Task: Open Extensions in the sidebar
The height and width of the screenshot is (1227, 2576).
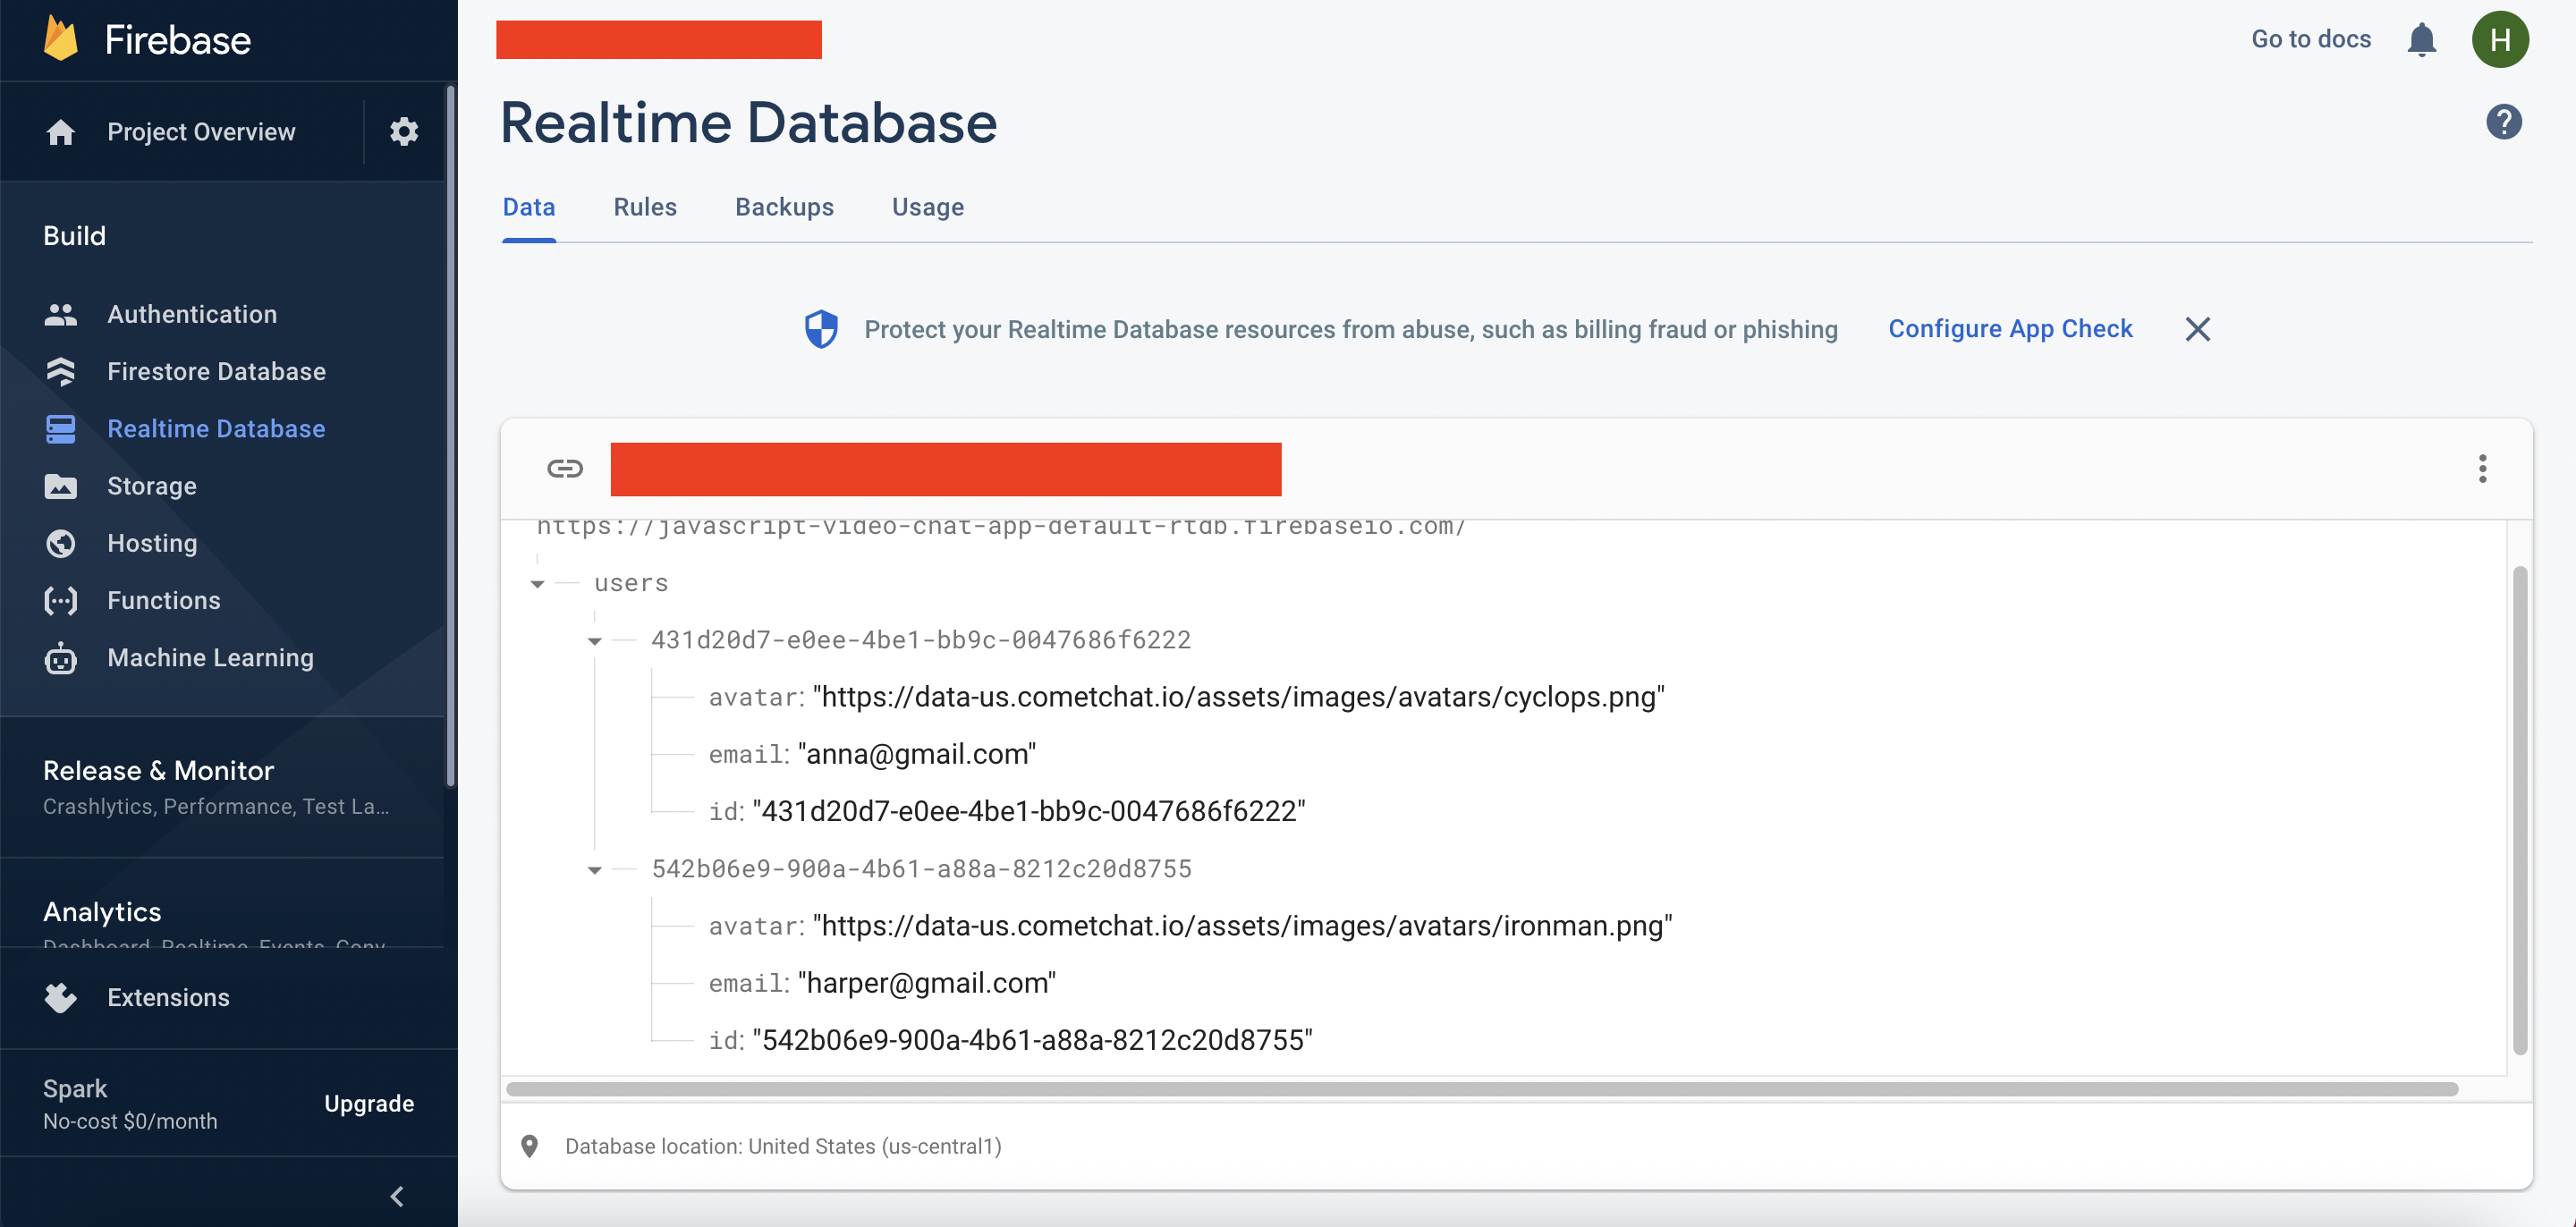Action: point(168,997)
